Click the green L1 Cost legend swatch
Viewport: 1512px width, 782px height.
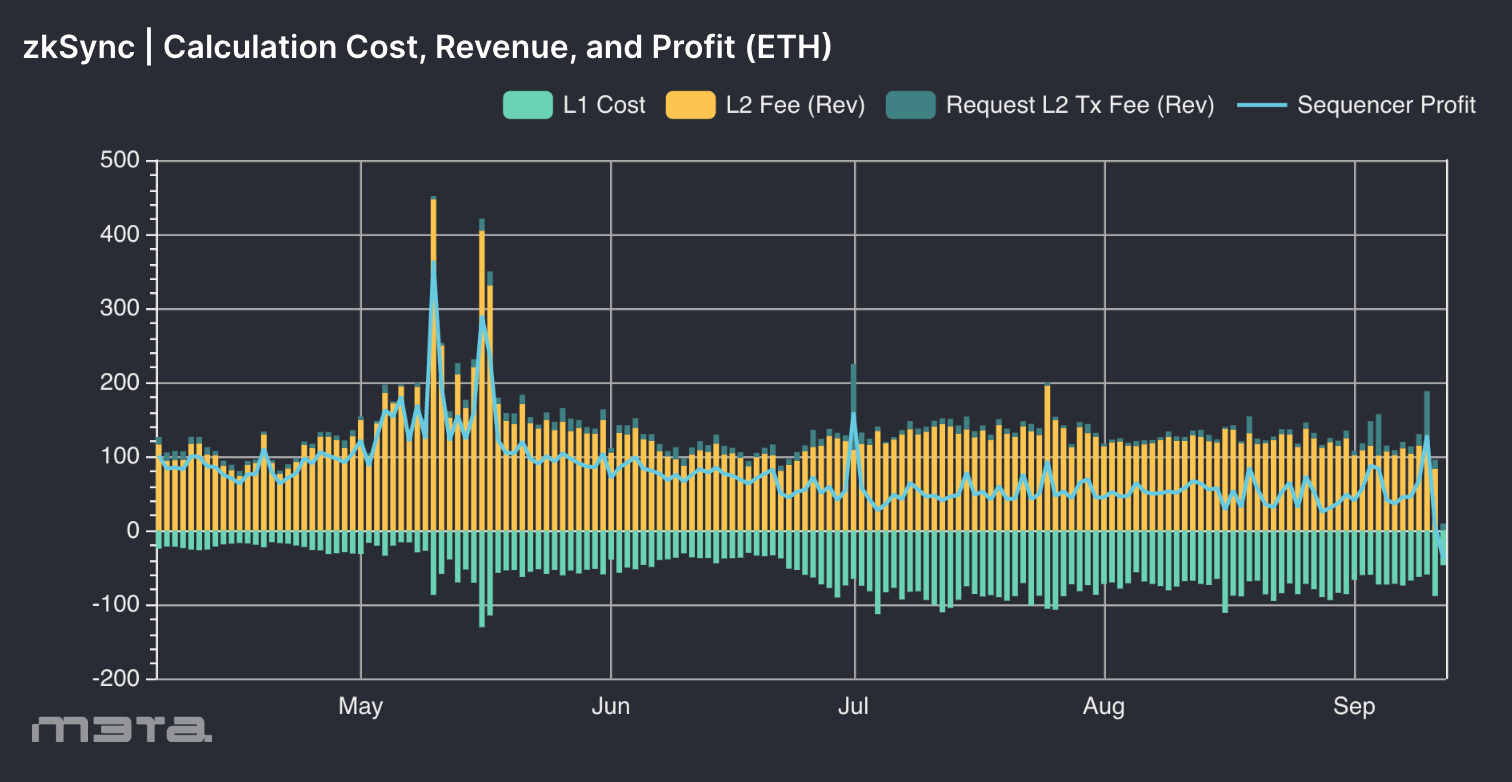(527, 105)
